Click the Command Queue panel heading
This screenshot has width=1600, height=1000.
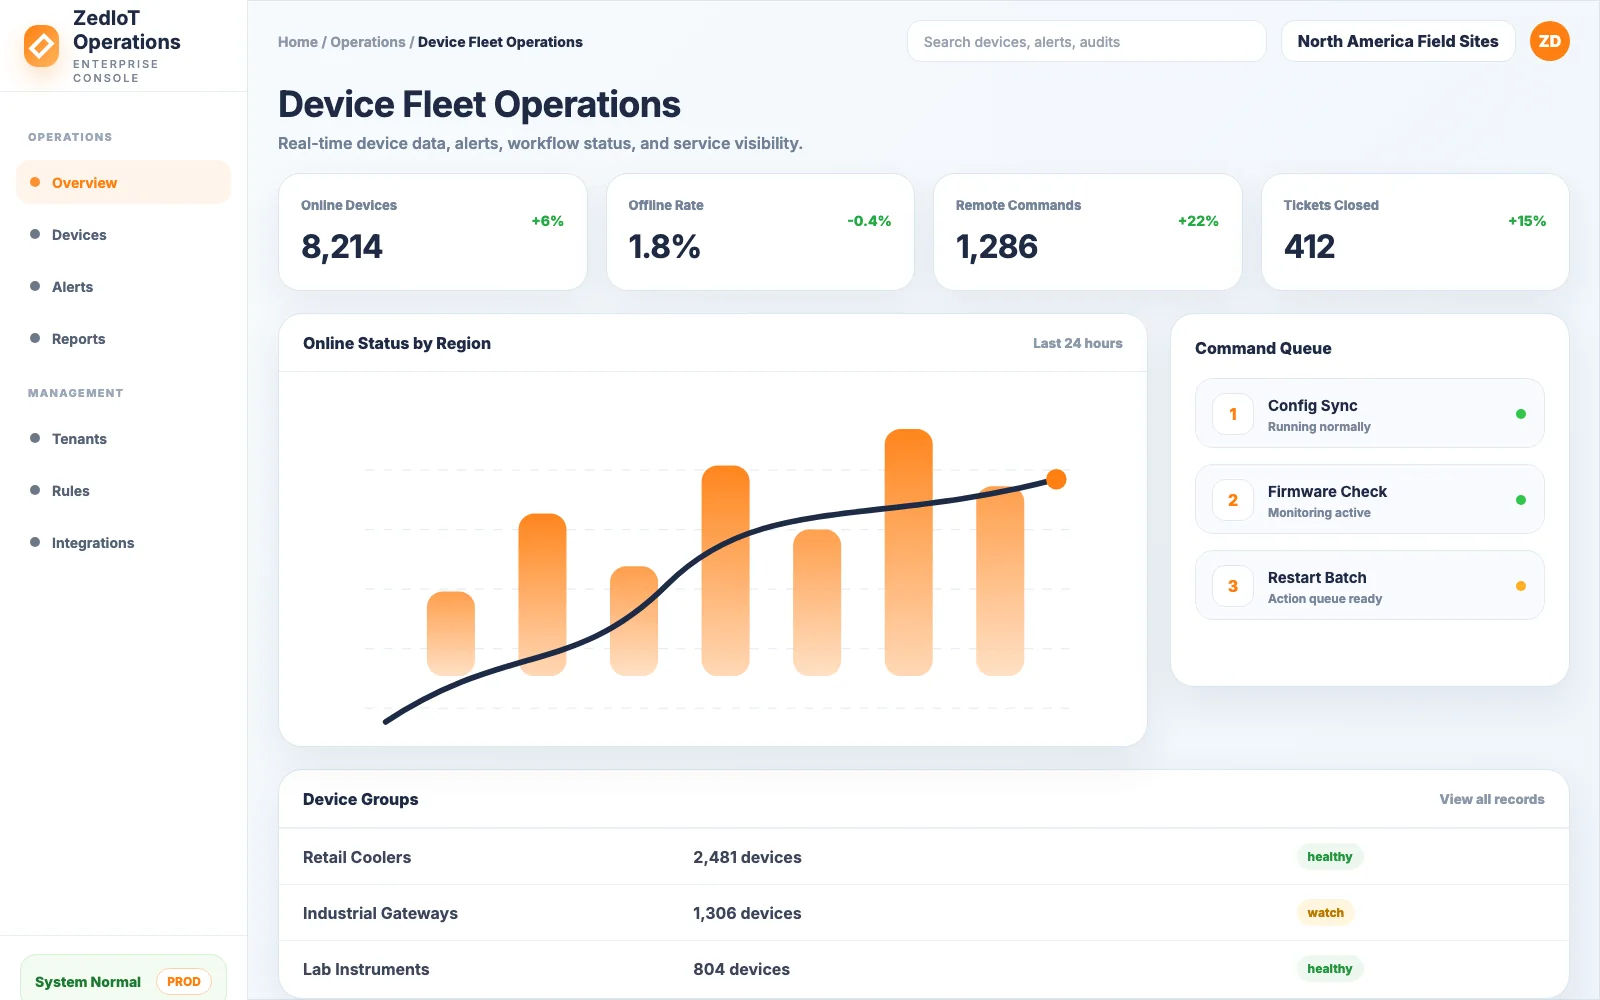click(1263, 348)
